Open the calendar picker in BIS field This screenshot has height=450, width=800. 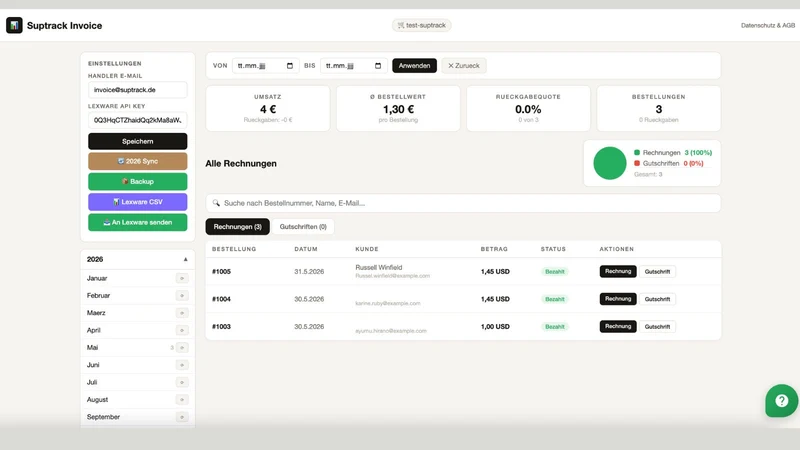coord(378,66)
